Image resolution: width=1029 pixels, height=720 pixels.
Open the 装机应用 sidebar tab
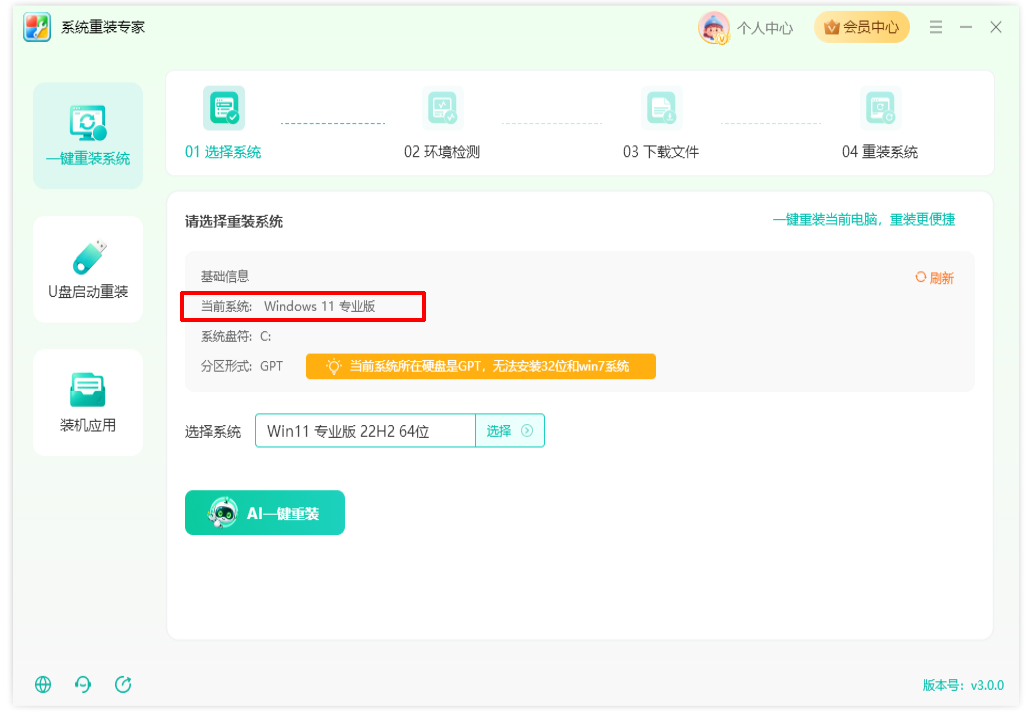tap(88, 402)
